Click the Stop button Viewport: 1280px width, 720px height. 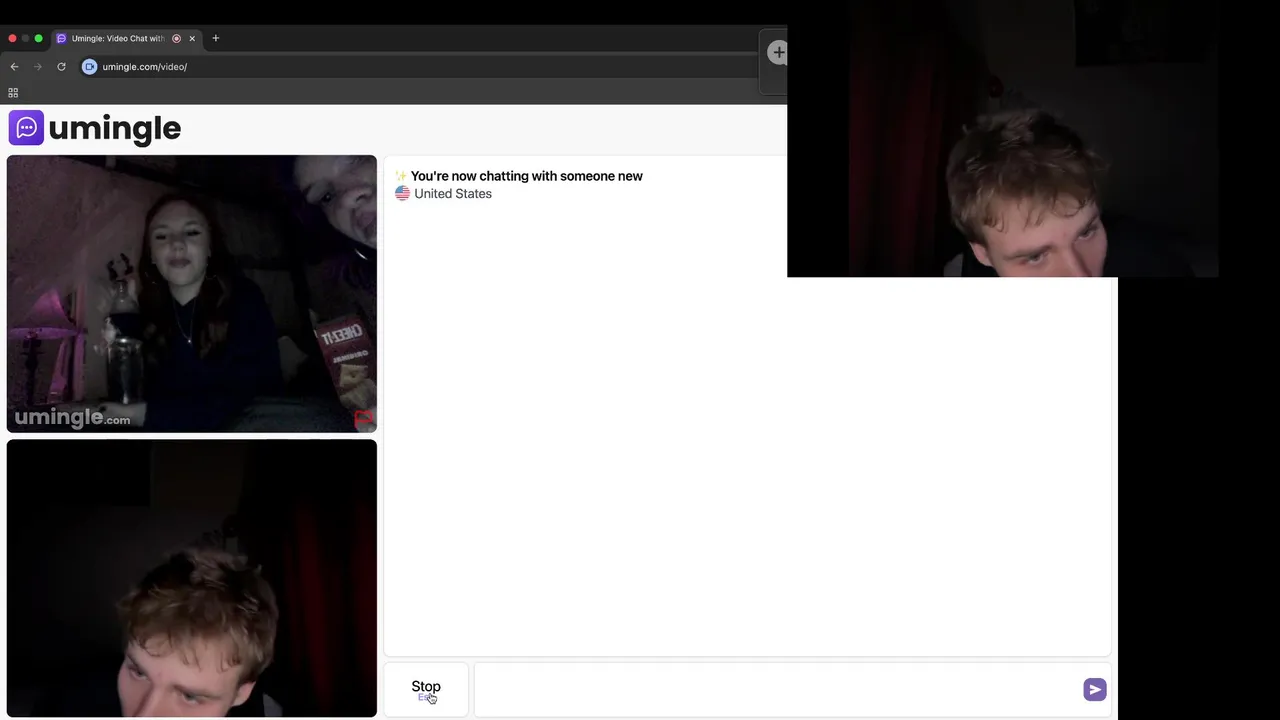[426, 689]
